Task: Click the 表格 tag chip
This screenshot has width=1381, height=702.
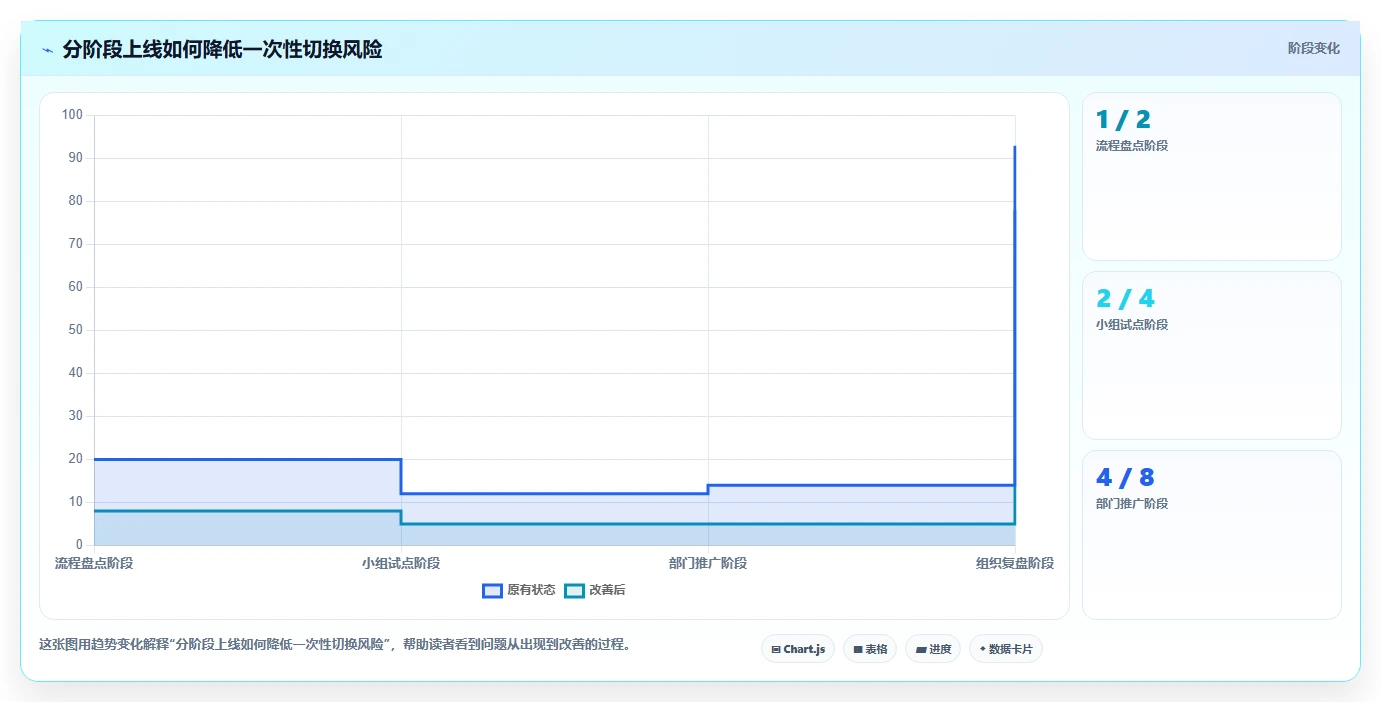Action: (870, 649)
